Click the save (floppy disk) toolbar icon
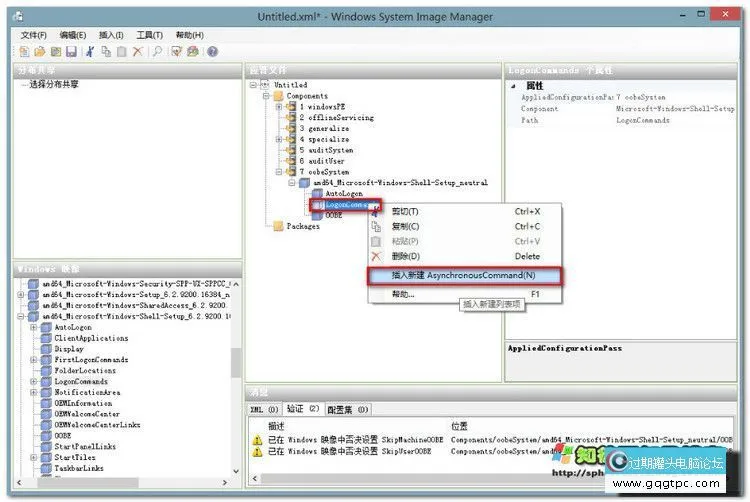750x502 pixels. pyautogui.click(x=71, y=51)
